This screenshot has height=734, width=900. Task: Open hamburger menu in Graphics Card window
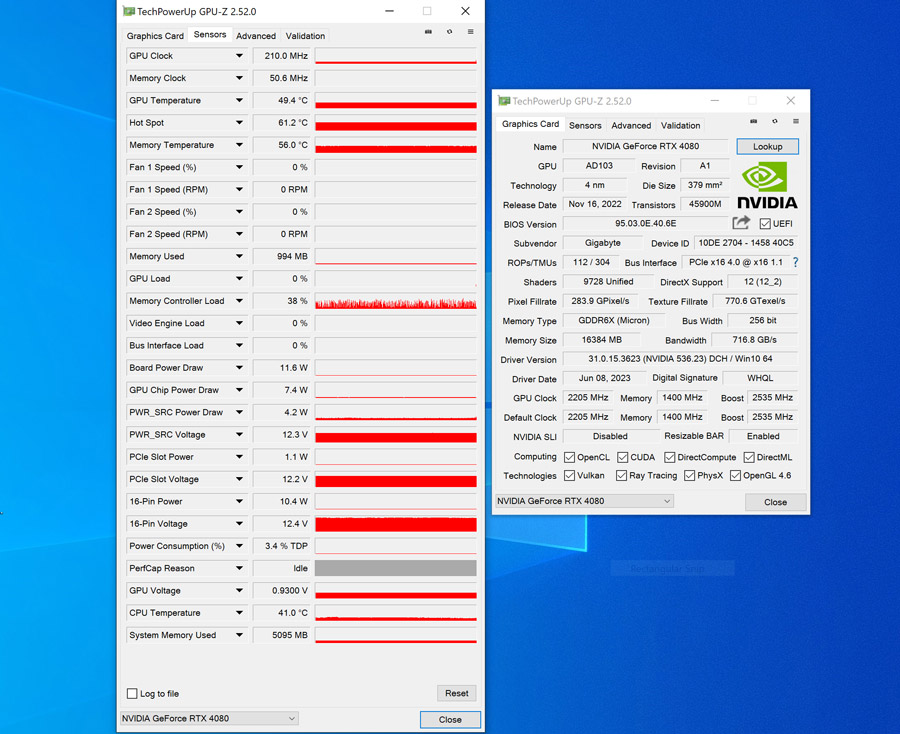coord(796,121)
